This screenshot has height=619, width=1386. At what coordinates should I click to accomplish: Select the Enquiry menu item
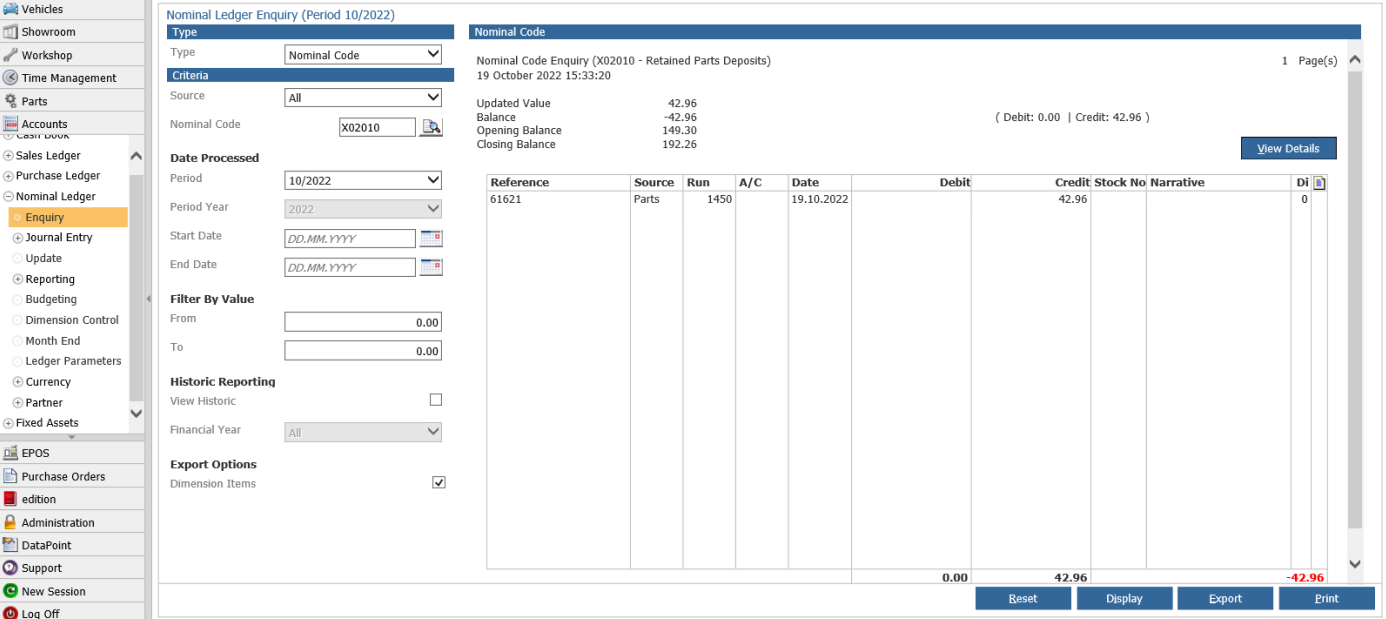(x=68, y=217)
